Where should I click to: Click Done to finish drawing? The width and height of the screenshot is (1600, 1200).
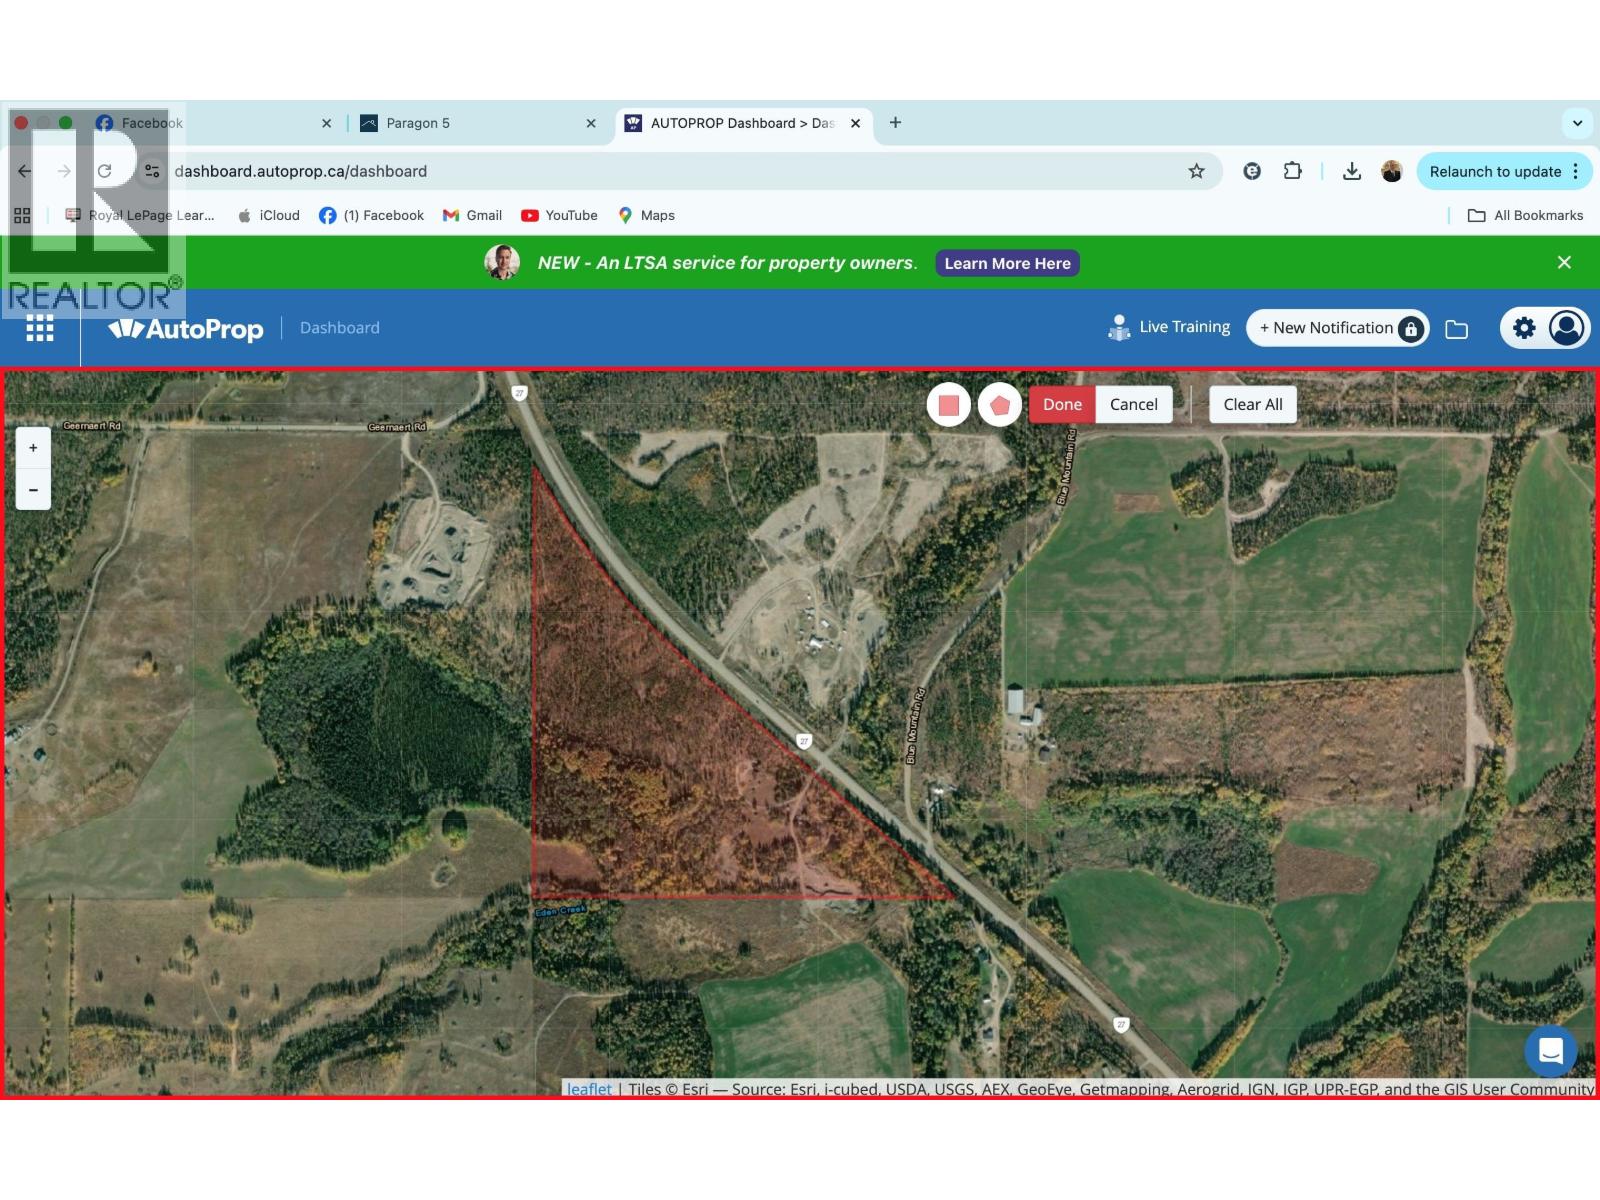coord(1062,405)
